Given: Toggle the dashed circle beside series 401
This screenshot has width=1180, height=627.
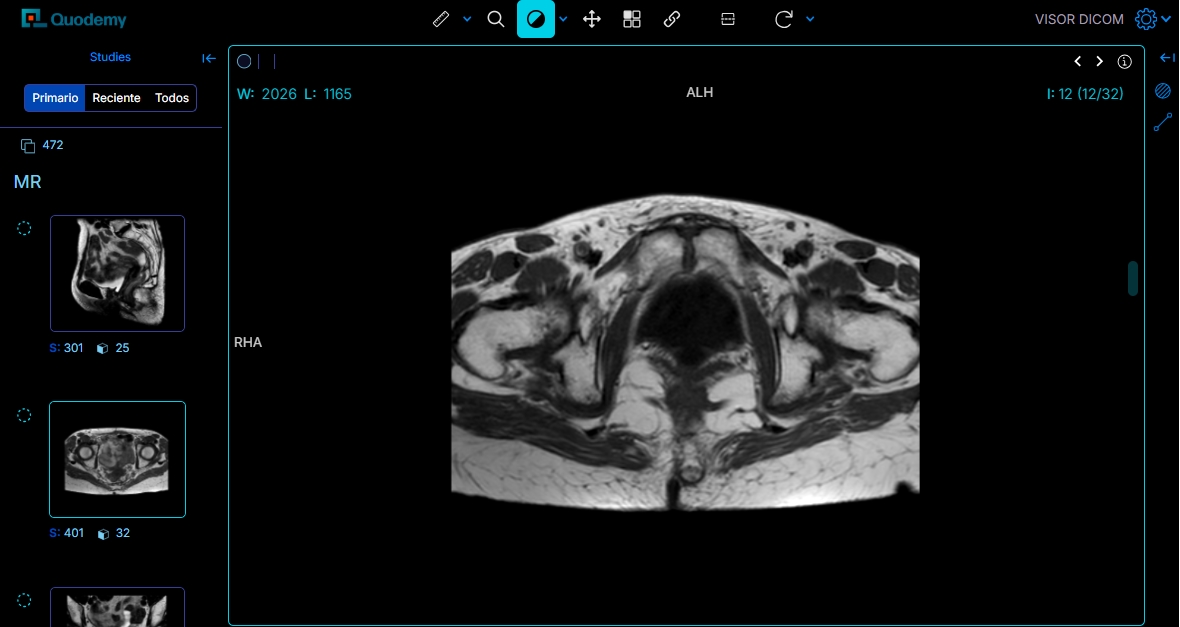Looking at the screenshot, I should click(x=24, y=415).
